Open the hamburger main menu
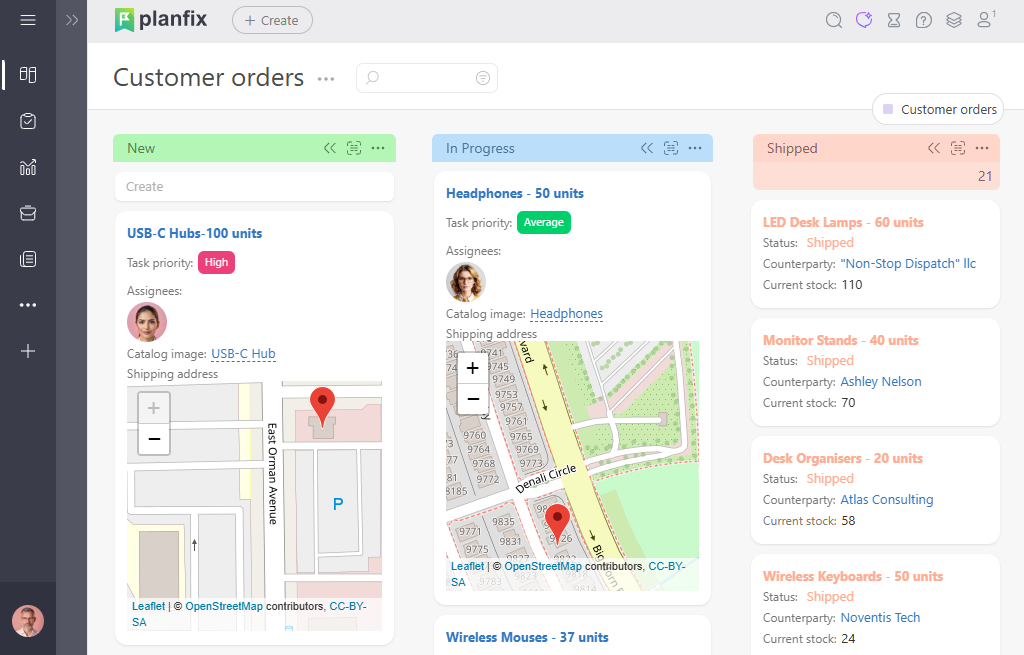The image size is (1024, 655). pos(27,20)
